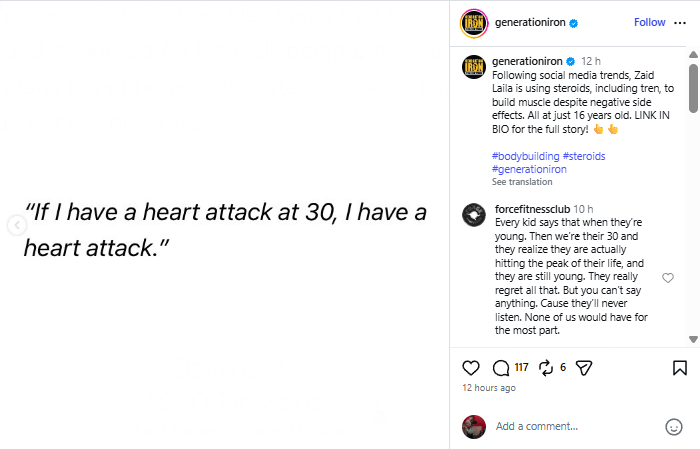This screenshot has width=700, height=449.
Task: Open comments via speech bubble icon
Action: [x=501, y=367]
